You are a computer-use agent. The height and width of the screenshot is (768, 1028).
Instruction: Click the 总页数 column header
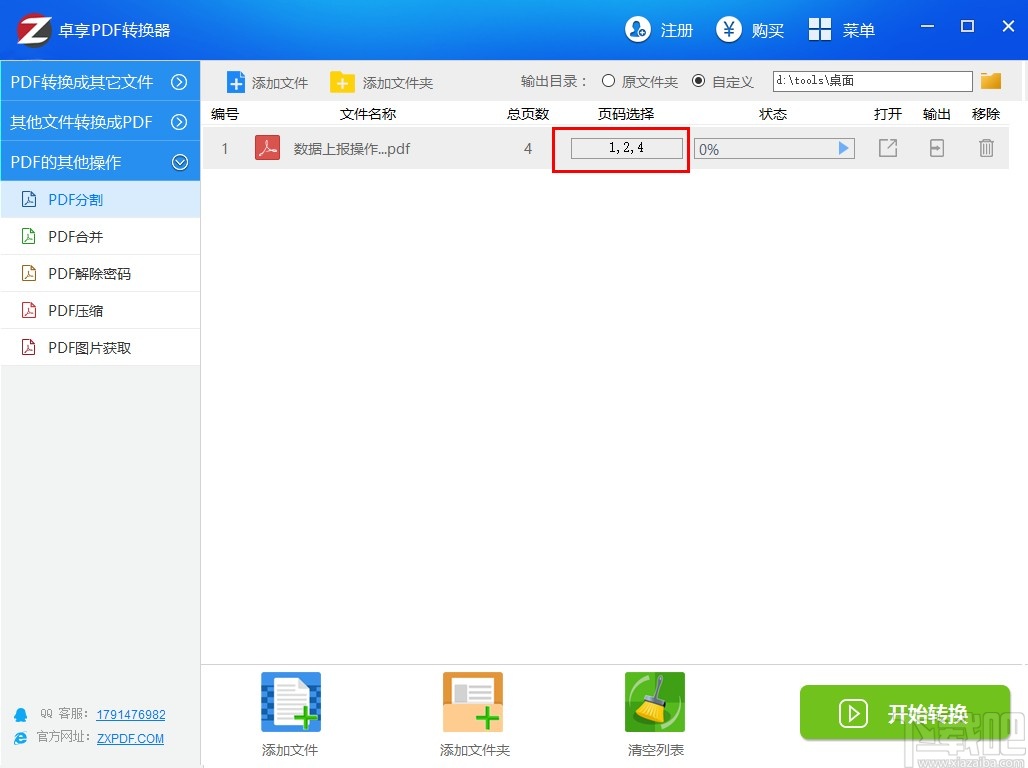[x=528, y=114]
